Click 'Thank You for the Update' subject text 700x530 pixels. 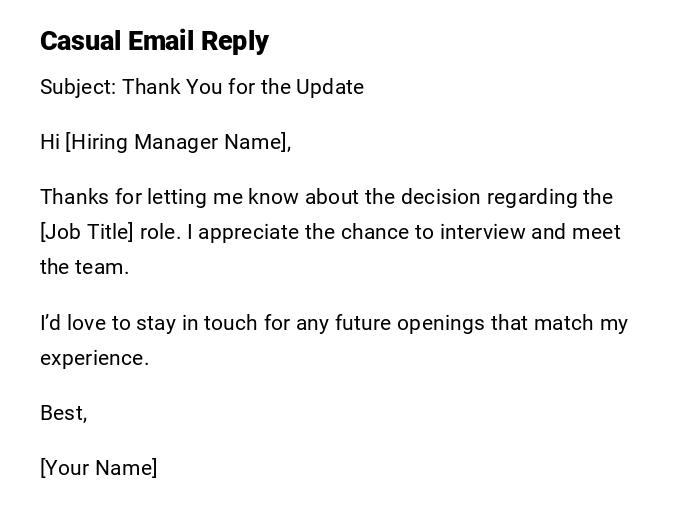pos(243,87)
